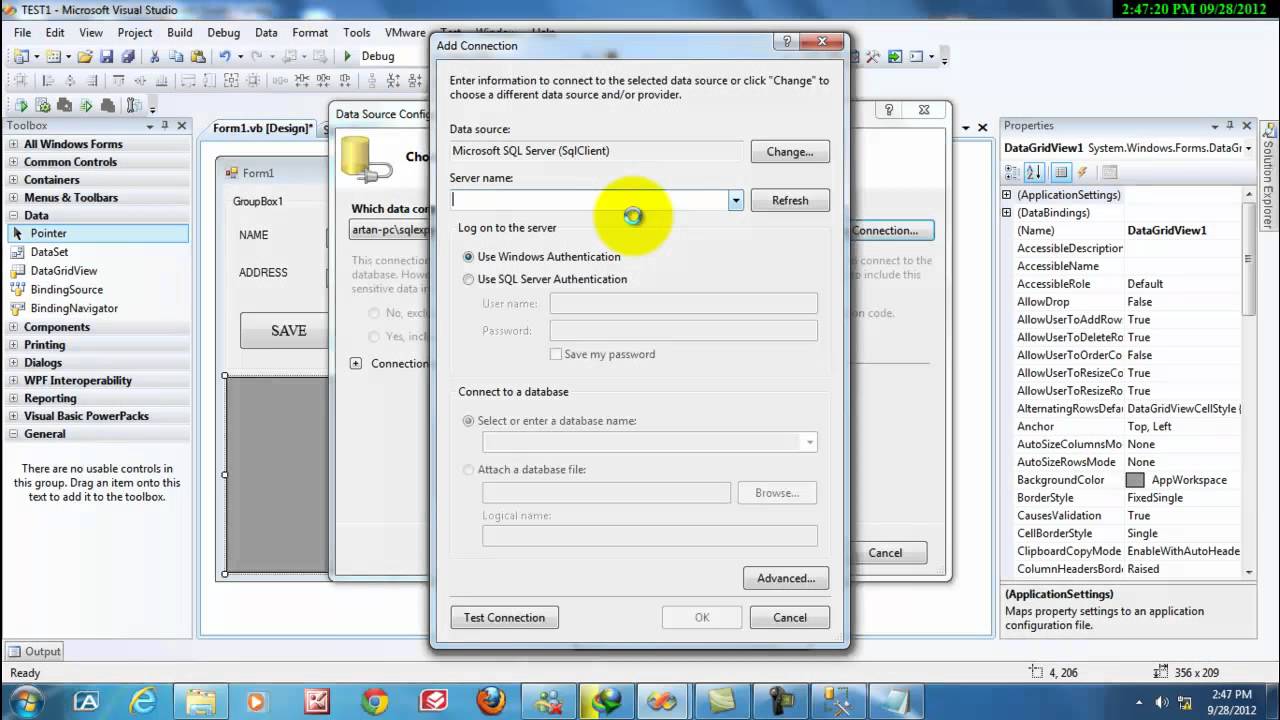Screen dimensions: 1280x720
Task: Click the Cut scissors icon
Action: [x=155, y=57]
